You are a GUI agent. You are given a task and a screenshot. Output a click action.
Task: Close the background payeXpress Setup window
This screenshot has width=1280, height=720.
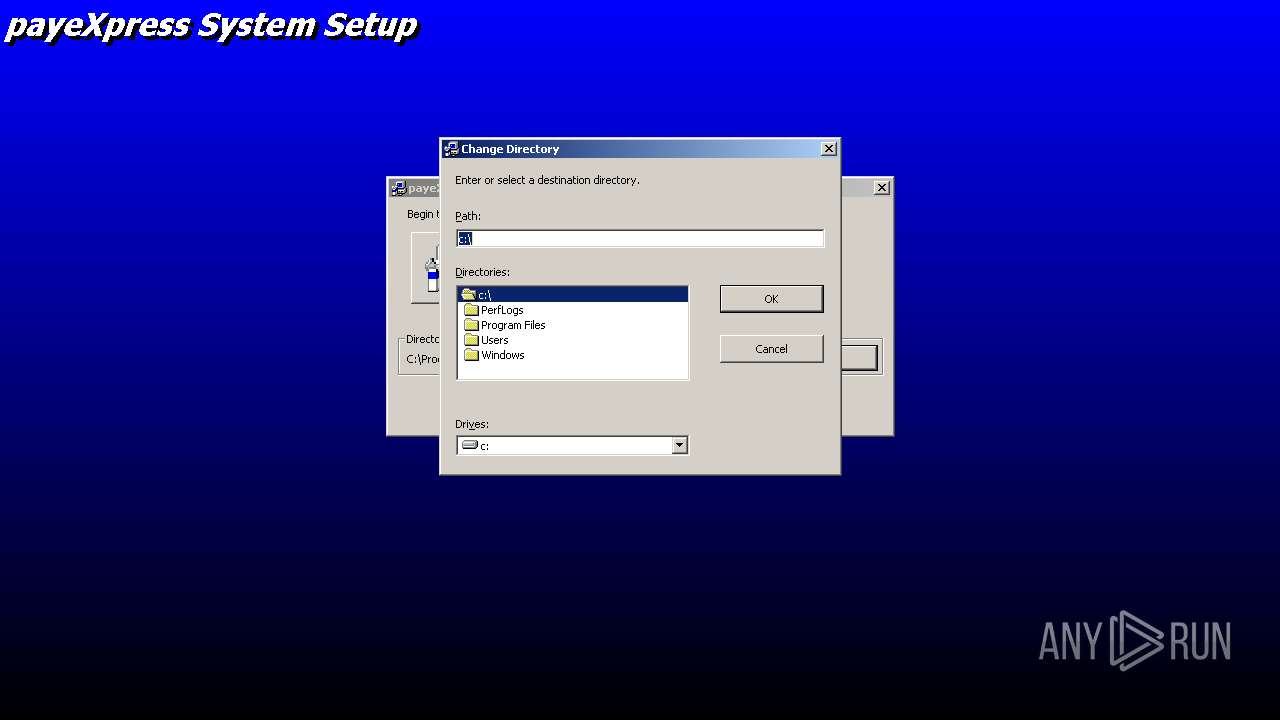pos(881,188)
